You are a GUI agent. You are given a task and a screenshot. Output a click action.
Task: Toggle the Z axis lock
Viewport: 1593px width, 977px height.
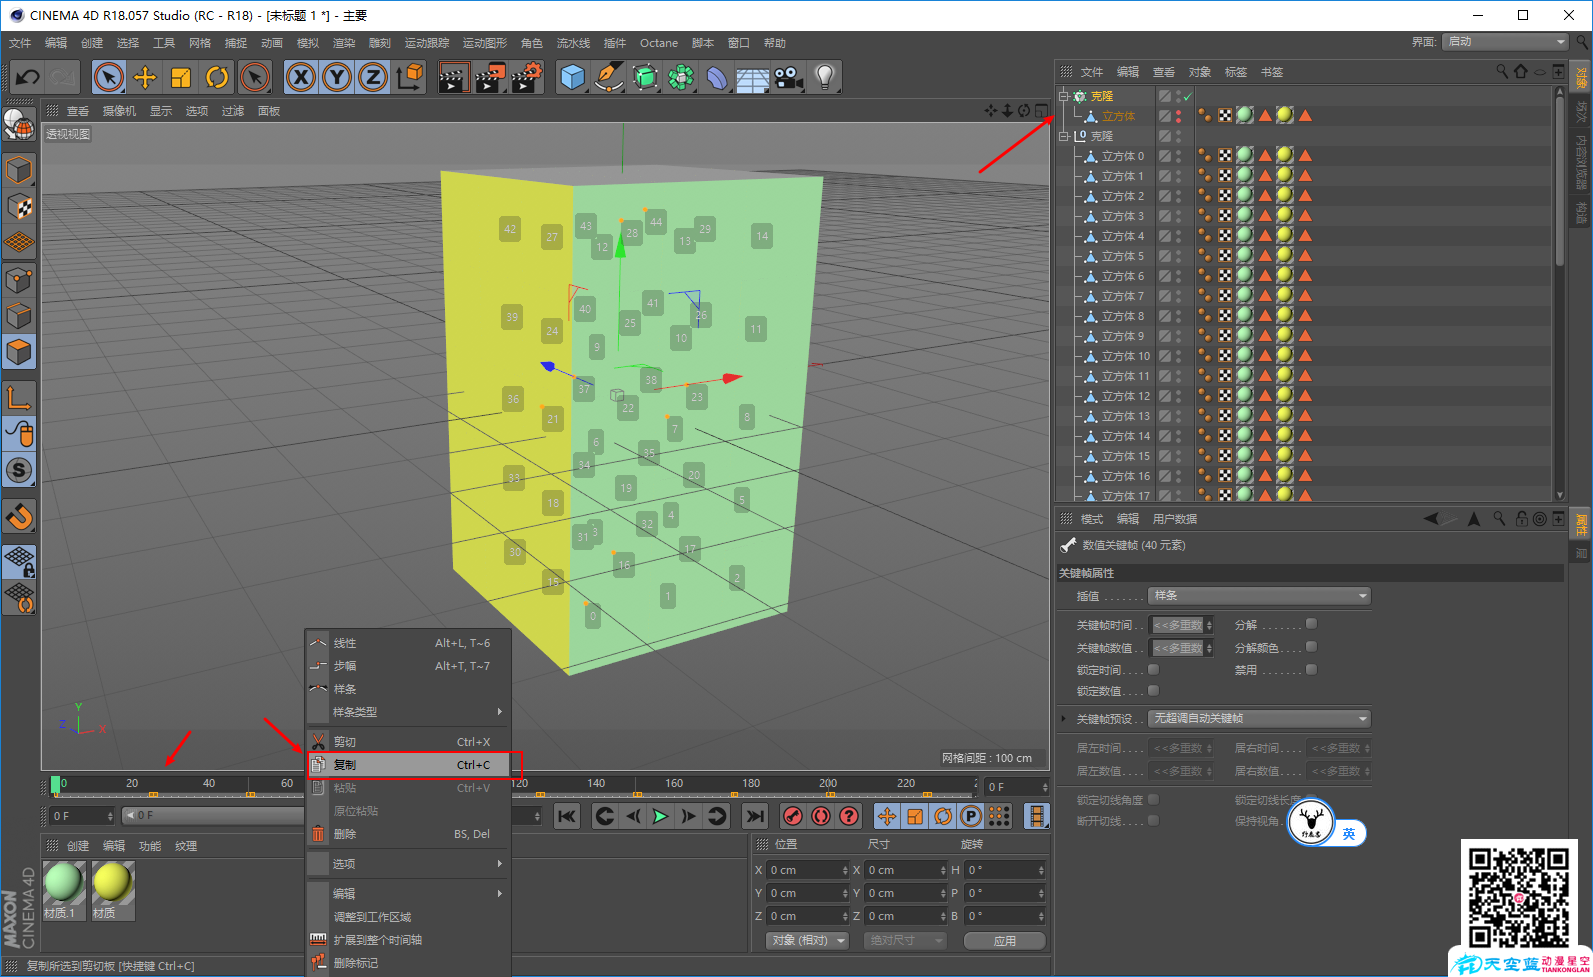373,77
